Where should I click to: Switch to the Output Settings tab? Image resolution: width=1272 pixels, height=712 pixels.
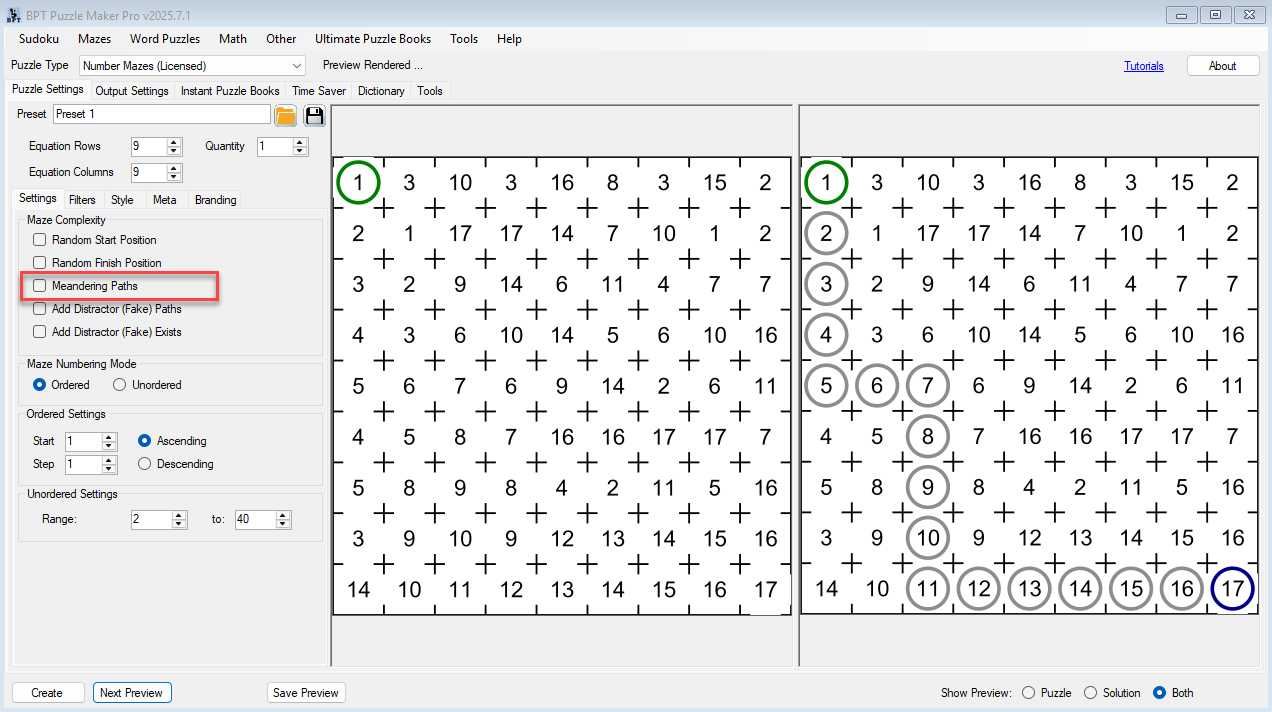[132, 91]
